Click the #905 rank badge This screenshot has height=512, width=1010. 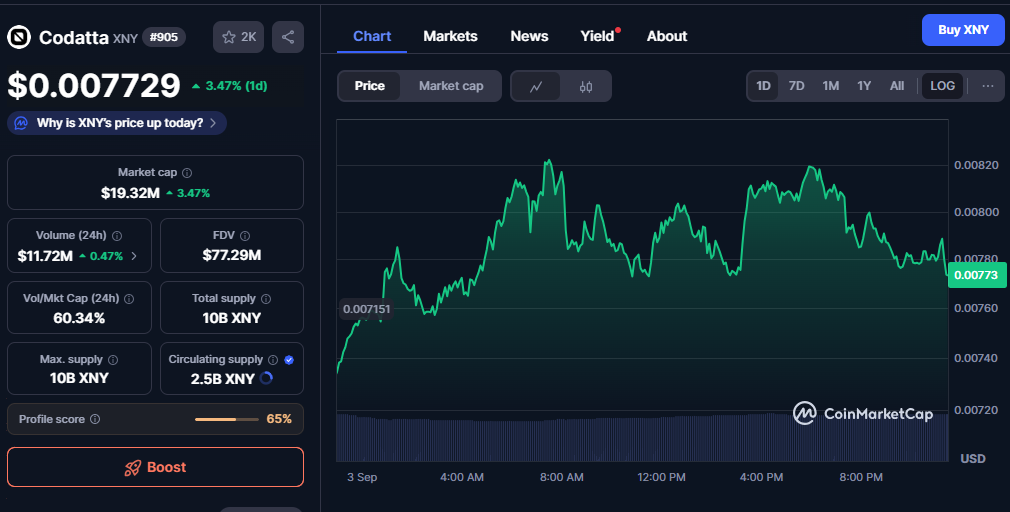point(164,37)
